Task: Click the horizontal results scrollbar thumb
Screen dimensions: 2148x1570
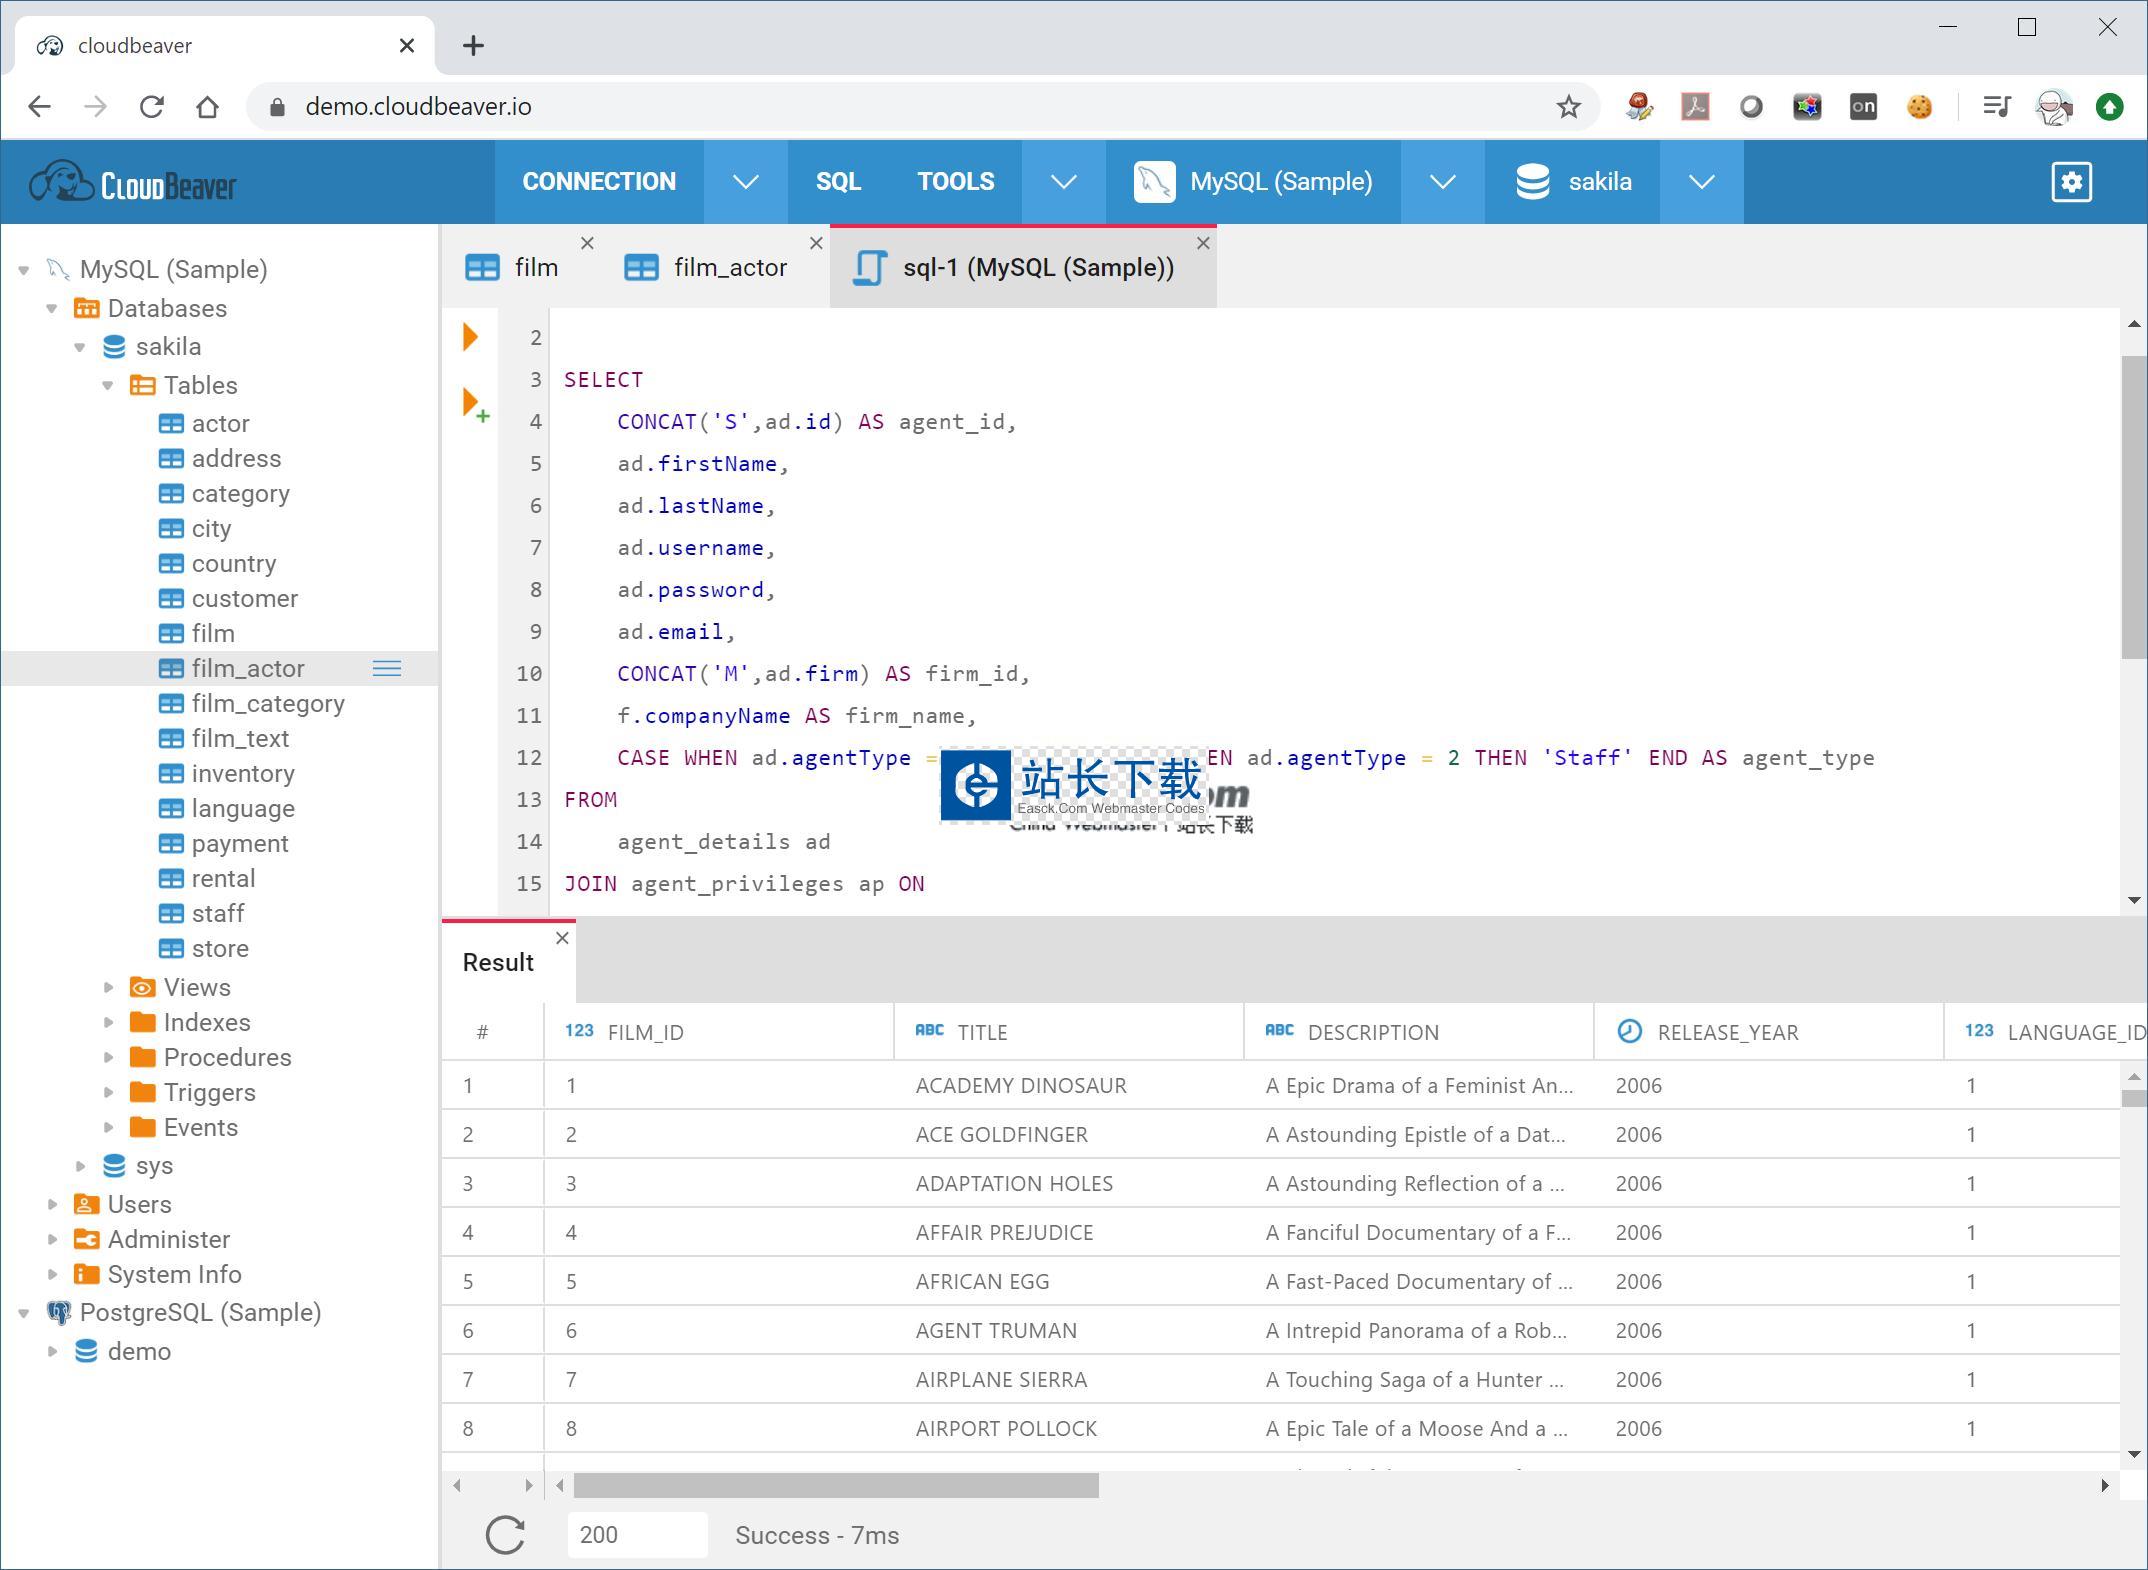Action: [835, 1486]
